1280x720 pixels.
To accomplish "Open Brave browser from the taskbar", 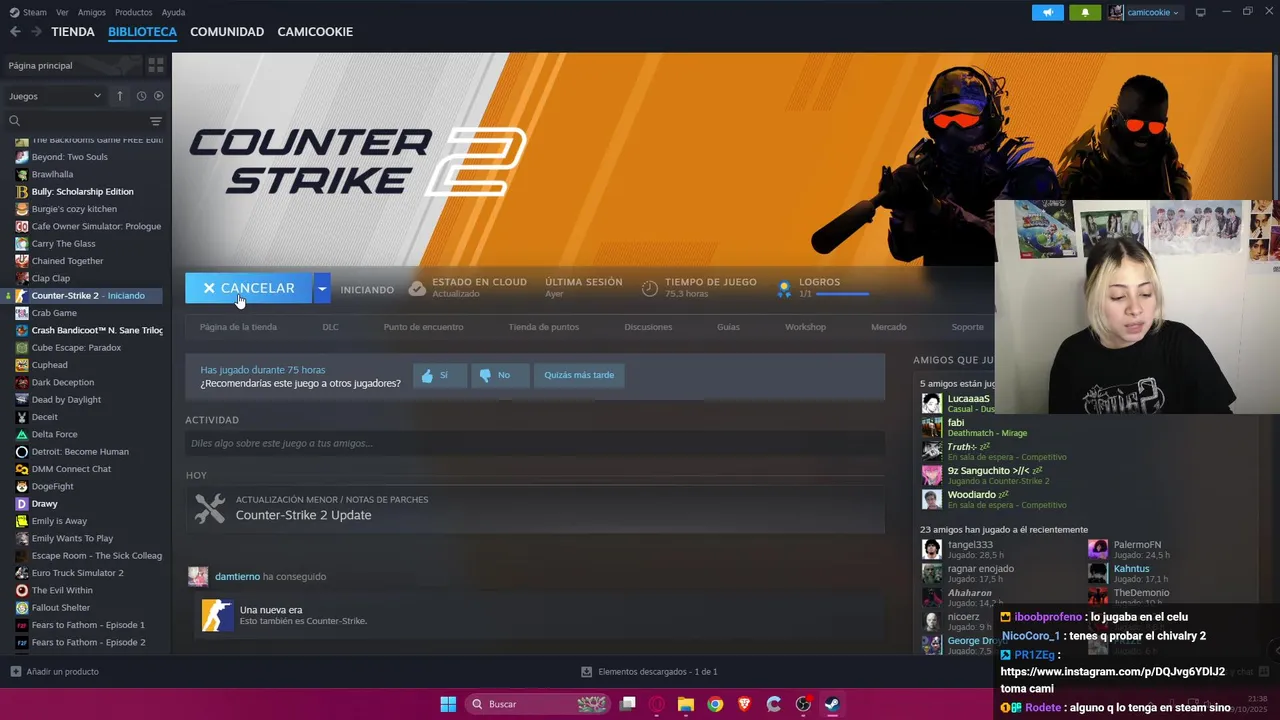I will click(744, 704).
